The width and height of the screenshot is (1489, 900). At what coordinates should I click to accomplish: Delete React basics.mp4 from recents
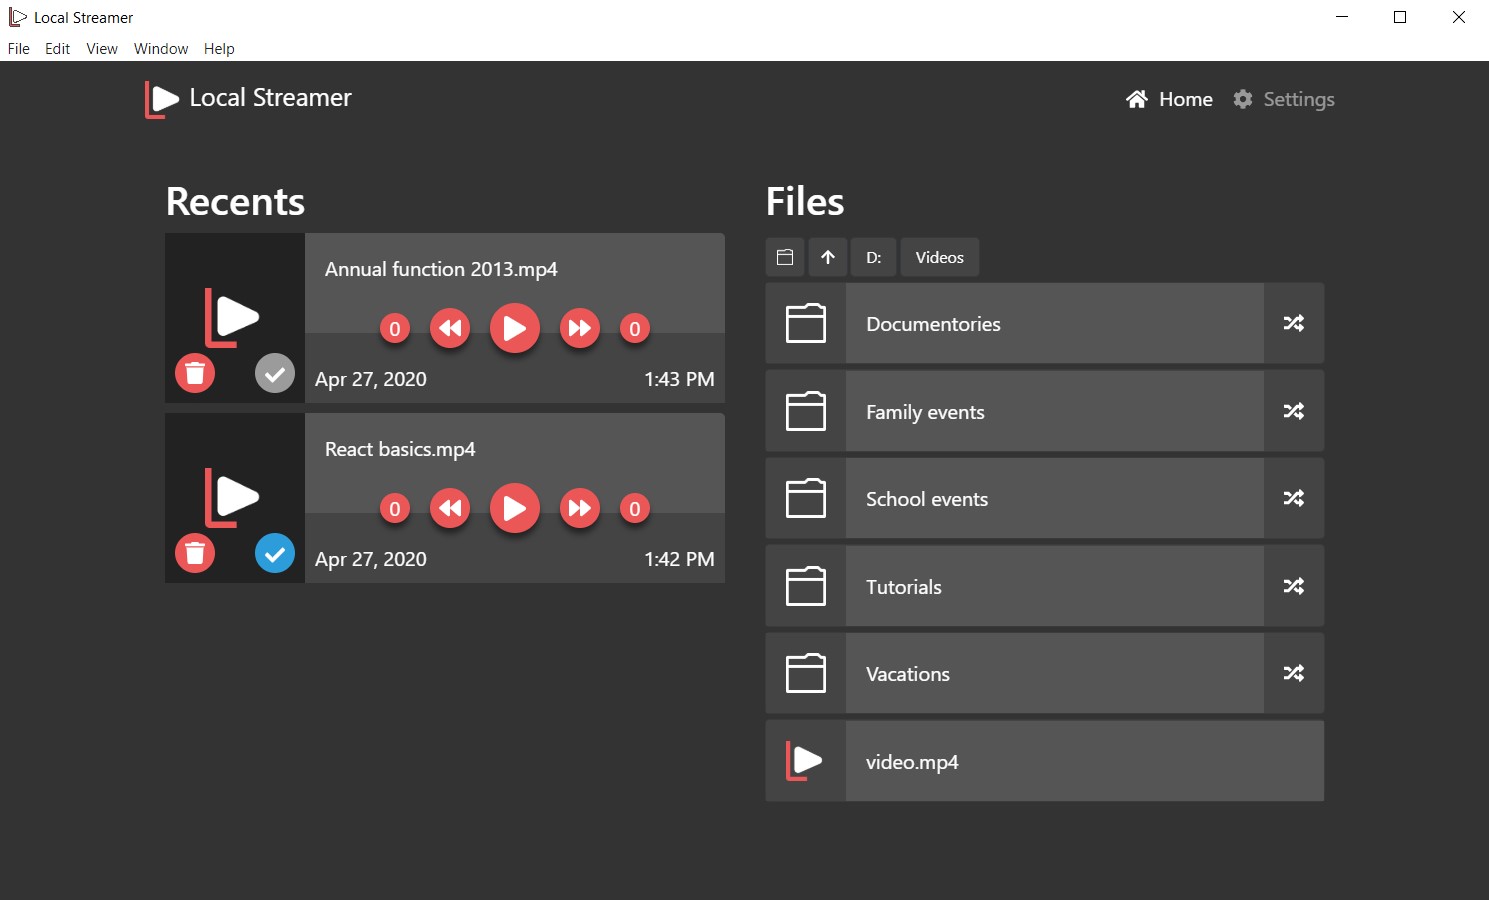tap(195, 553)
